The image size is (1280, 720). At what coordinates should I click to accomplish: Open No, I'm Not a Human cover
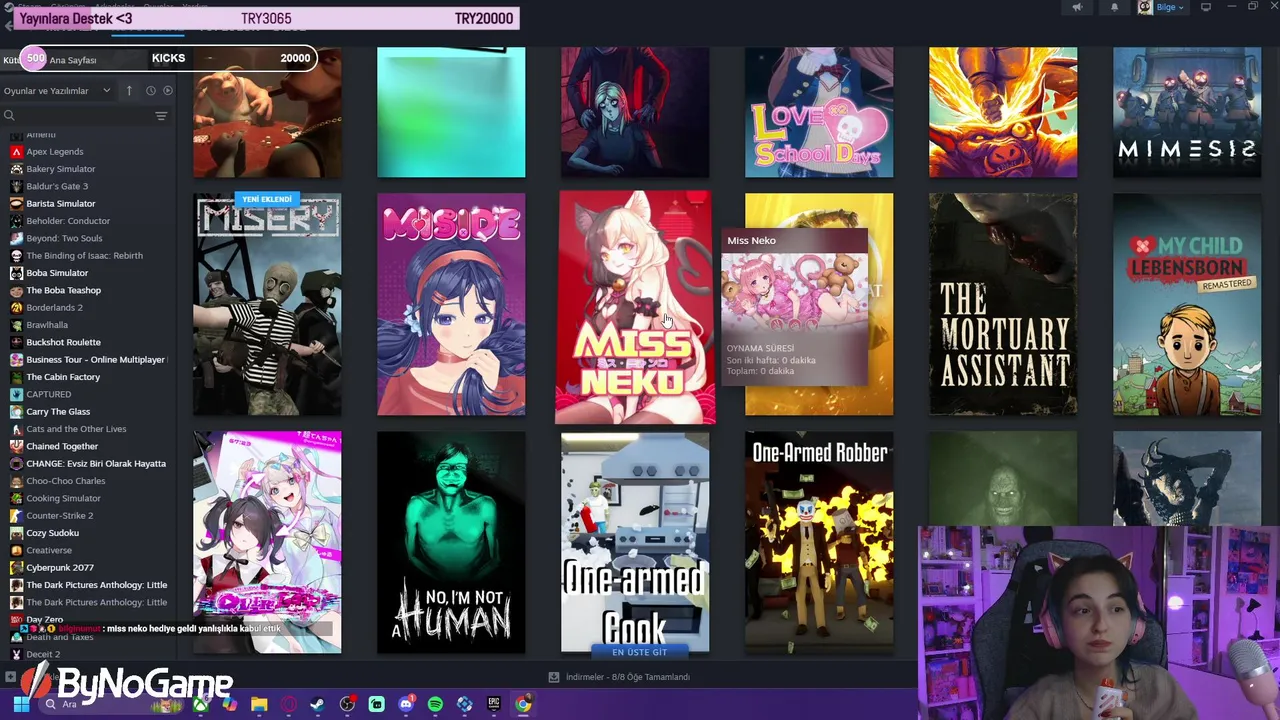coord(451,542)
